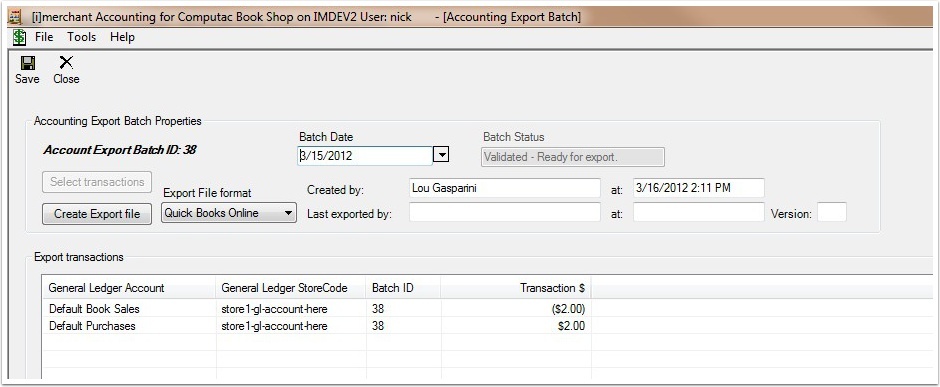
Task: Open the Batch Date calendar dropdown arrow
Action: click(441, 156)
